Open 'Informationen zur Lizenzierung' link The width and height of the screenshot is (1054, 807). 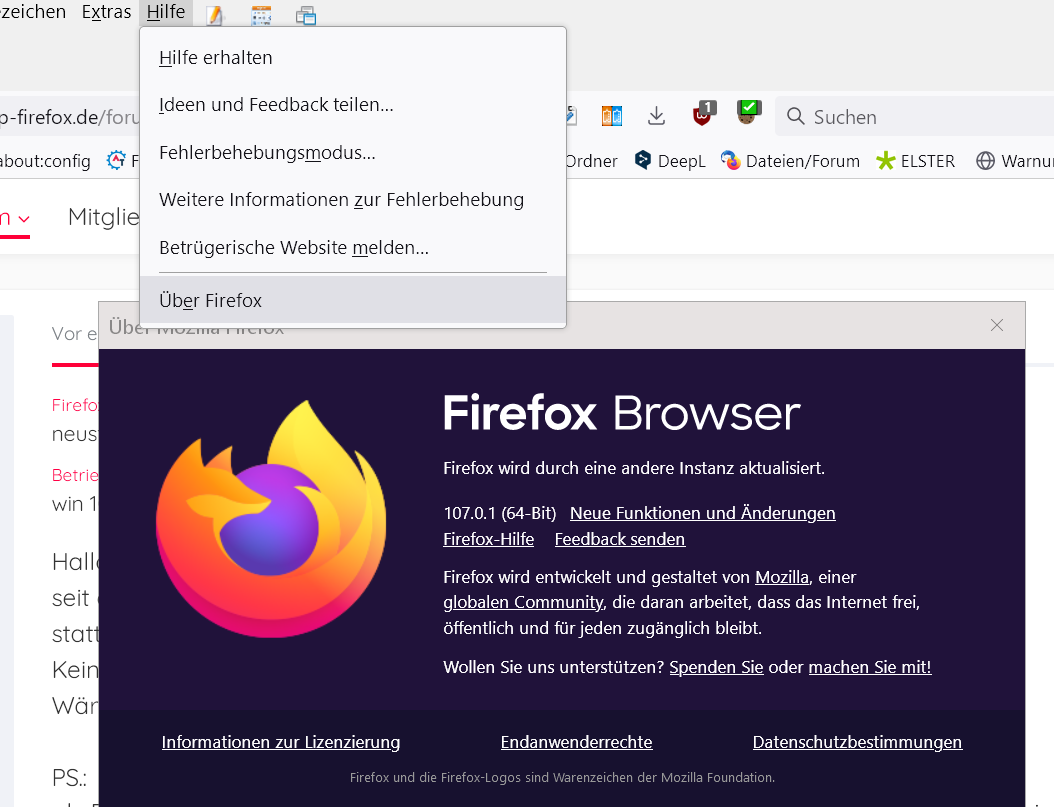click(x=281, y=742)
